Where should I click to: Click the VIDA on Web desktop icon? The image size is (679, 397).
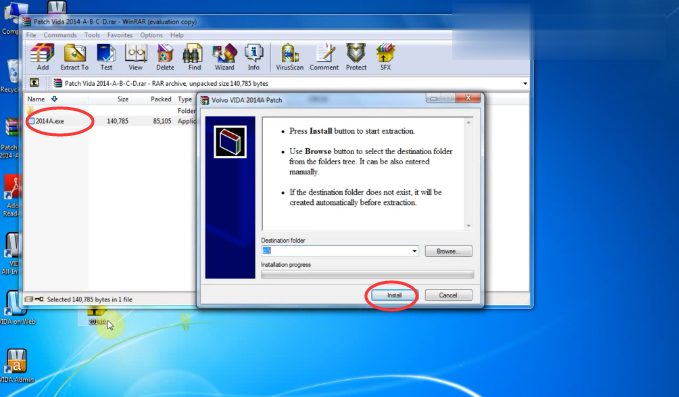pyautogui.click(x=16, y=308)
